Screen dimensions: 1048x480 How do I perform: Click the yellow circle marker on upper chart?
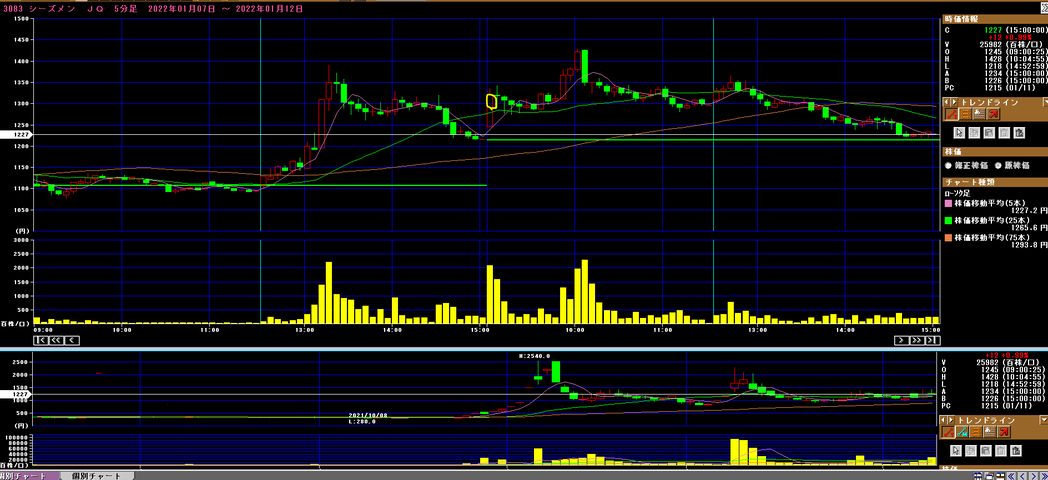[491, 101]
